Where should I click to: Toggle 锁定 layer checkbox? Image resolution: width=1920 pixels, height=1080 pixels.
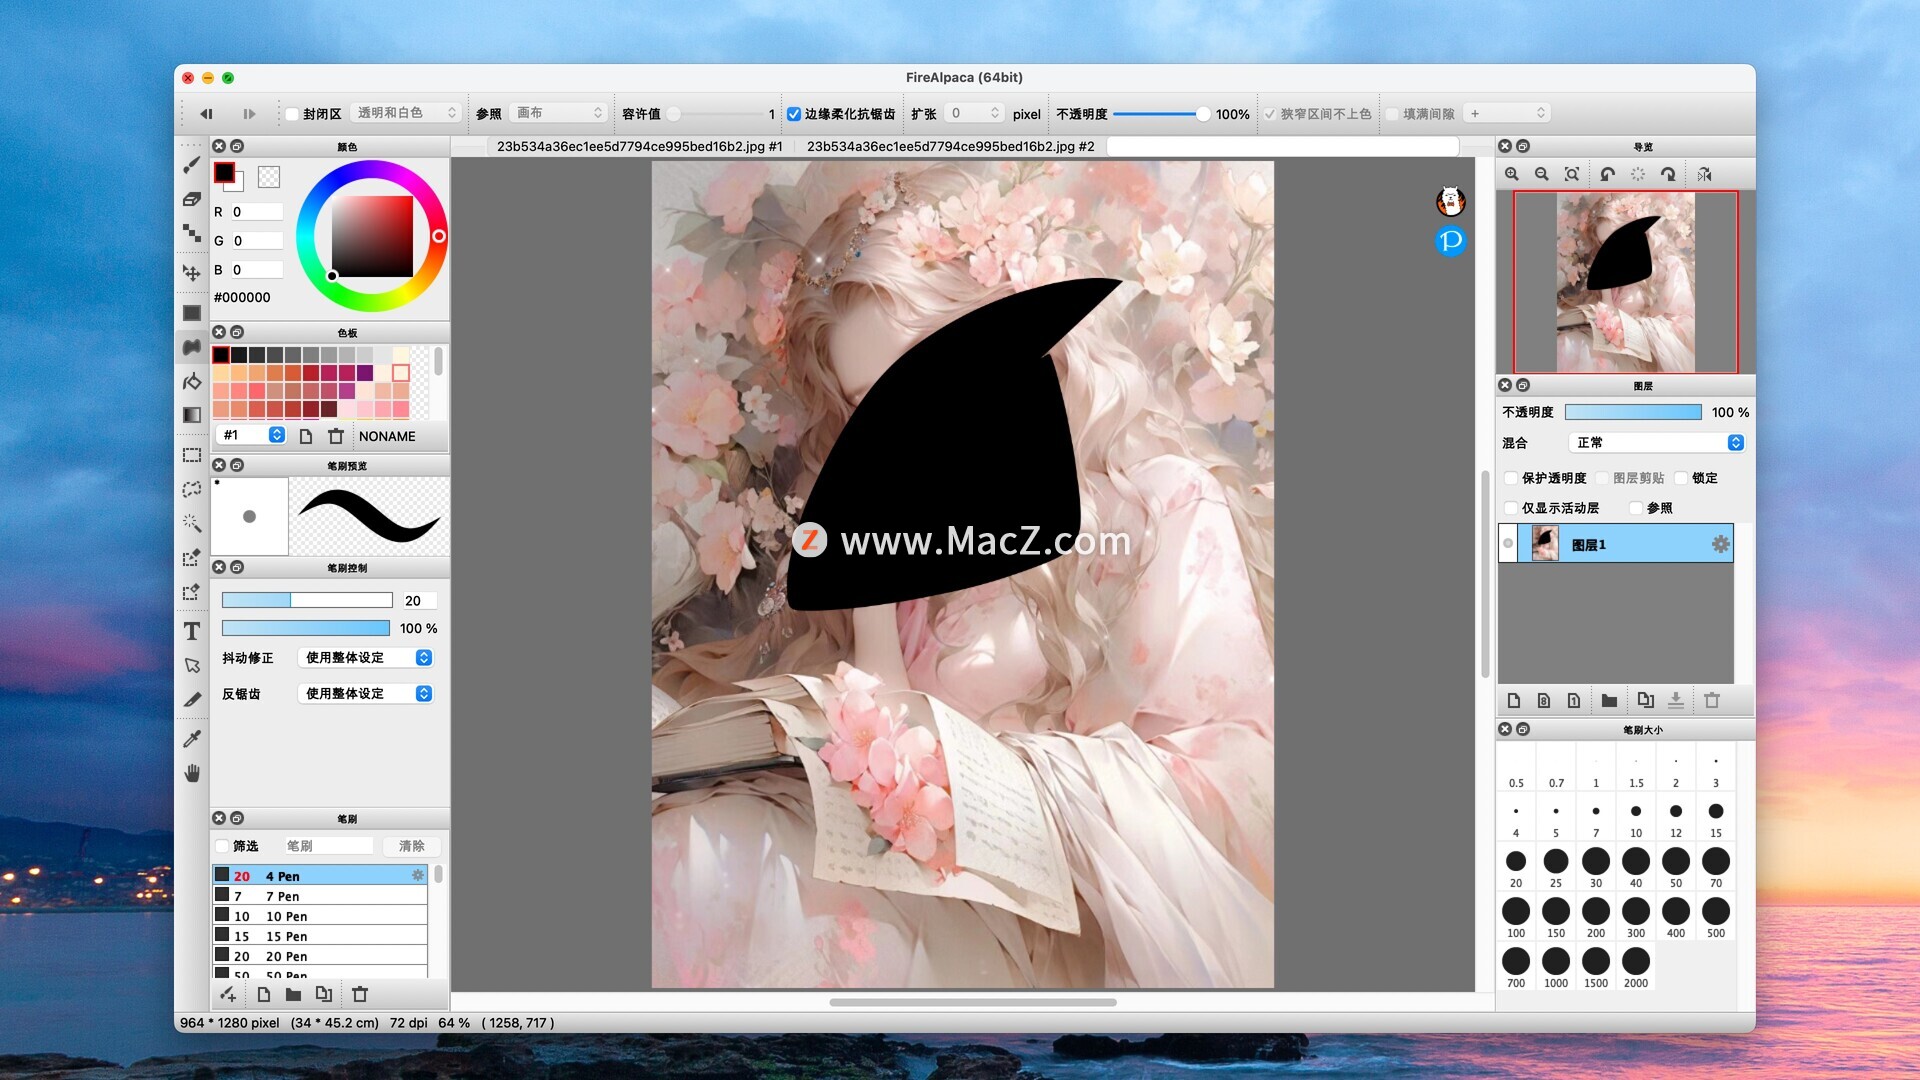click(1681, 478)
